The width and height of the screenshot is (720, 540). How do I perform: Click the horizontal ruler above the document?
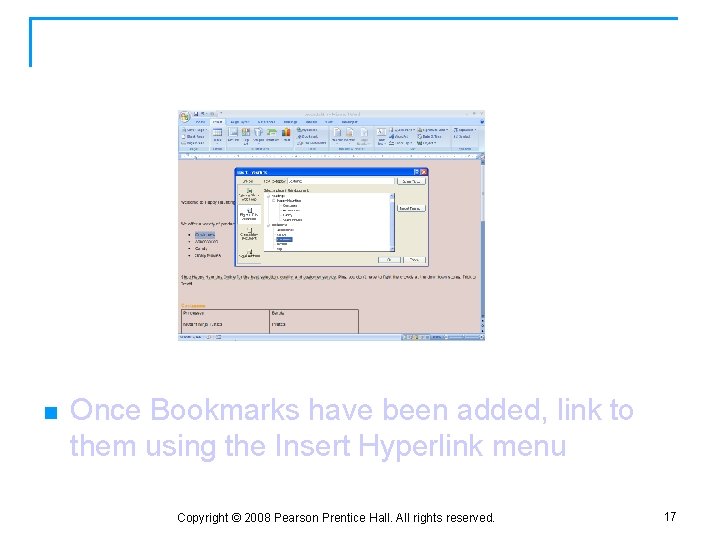[329, 157]
